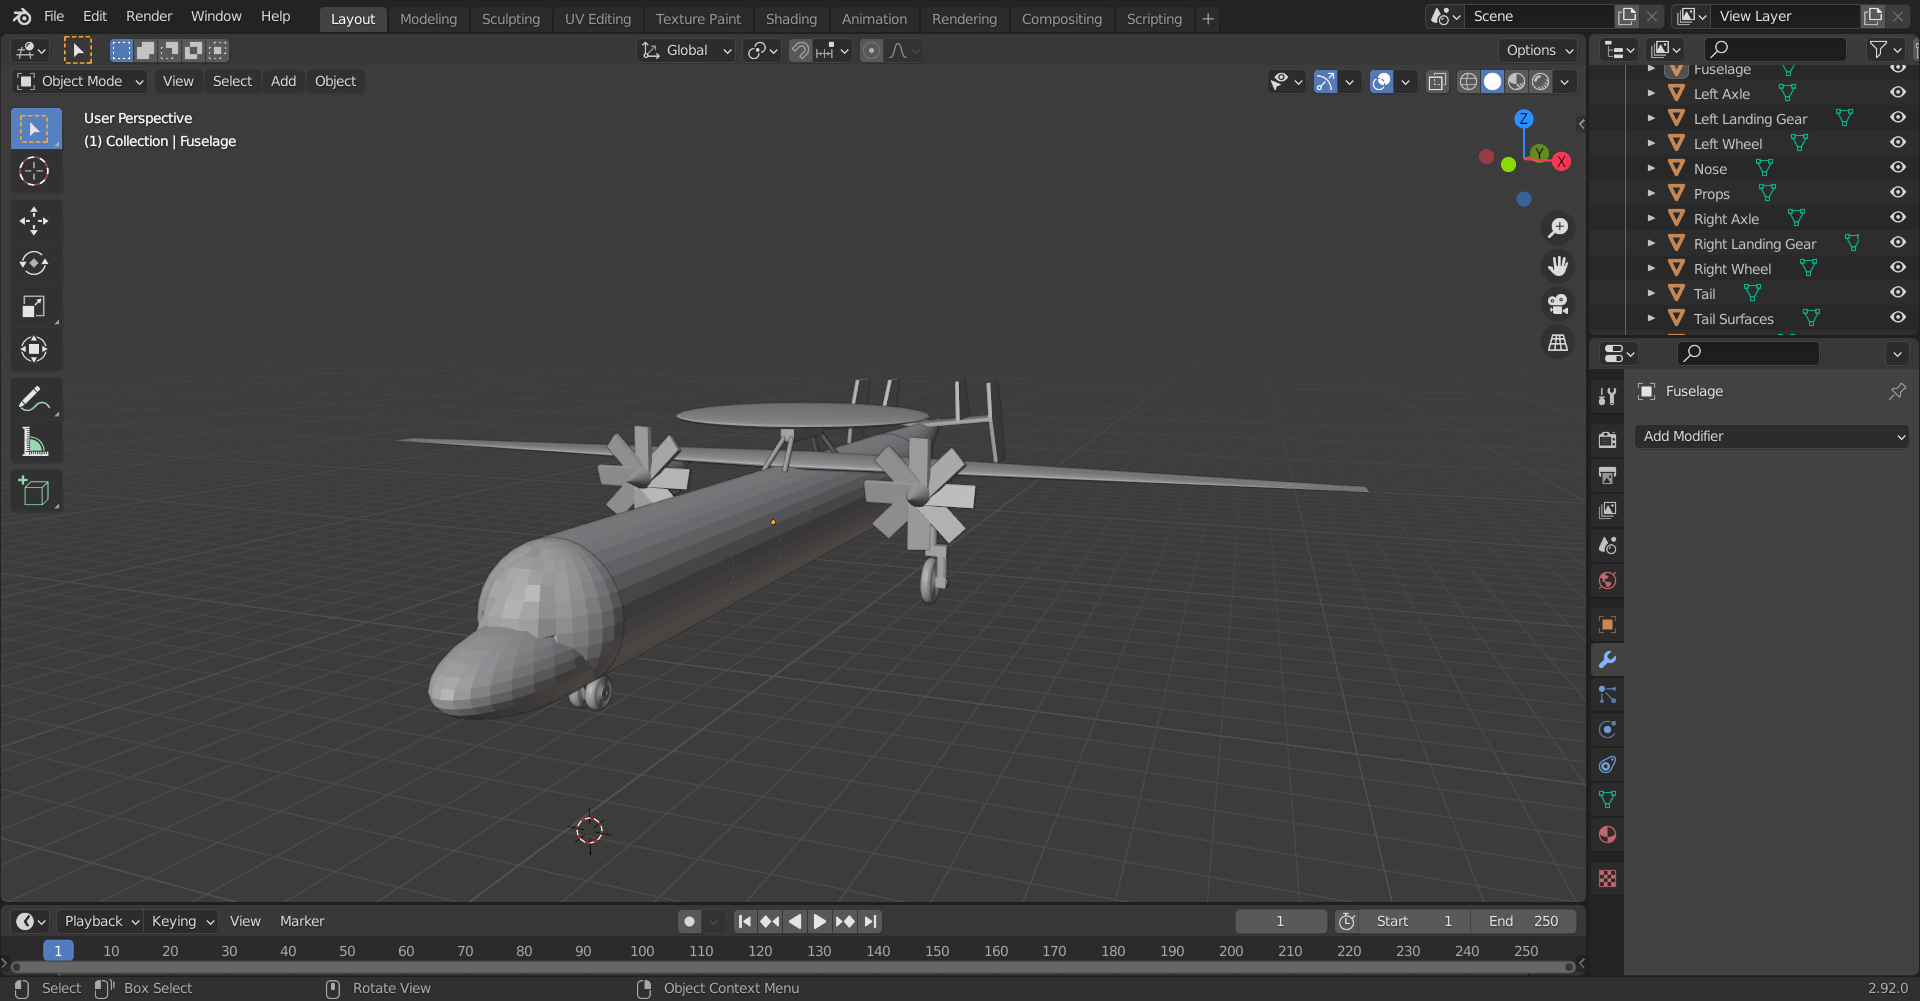Screen dimensions: 1920x1001
Task: Activate the Scale tool
Action: click(x=35, y=306)
